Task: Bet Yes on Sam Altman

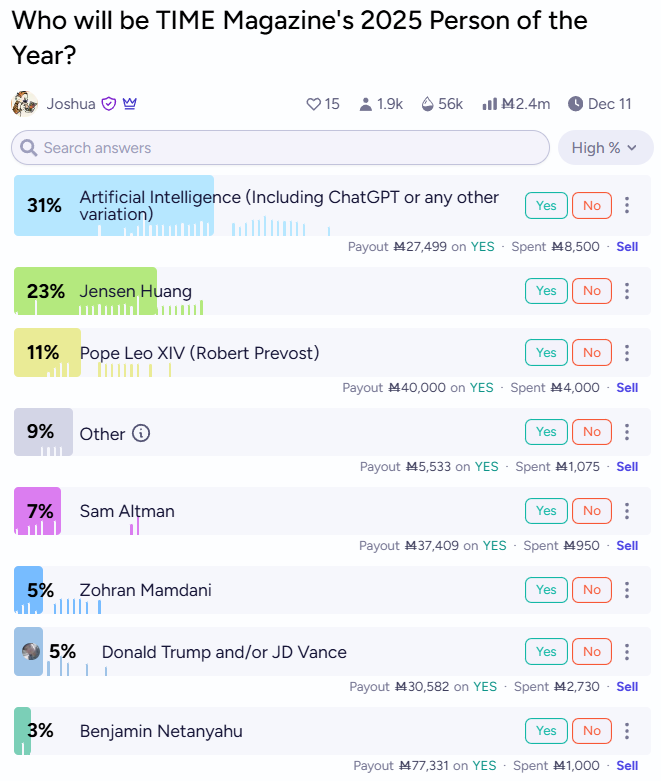Action: coord(546,511)
